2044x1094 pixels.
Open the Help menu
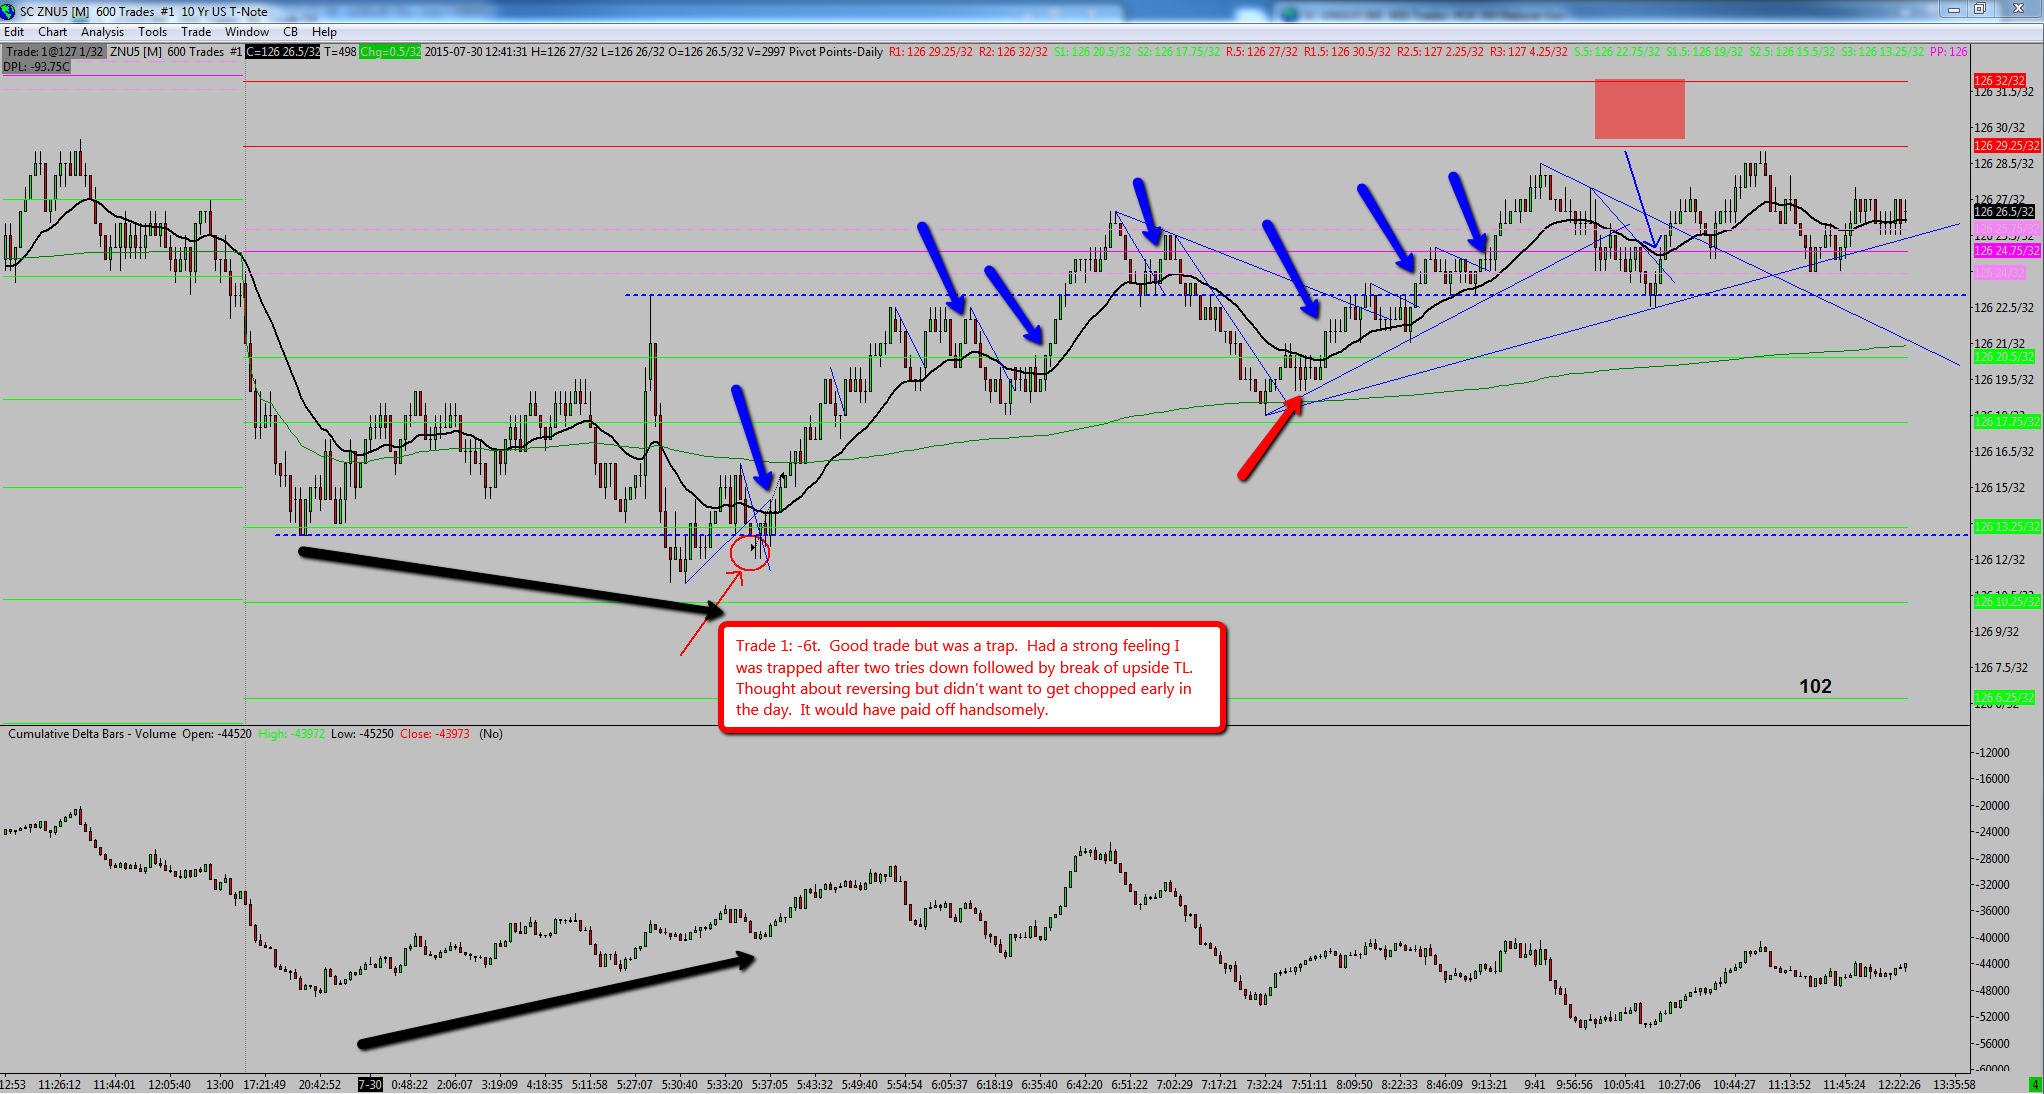324,32
